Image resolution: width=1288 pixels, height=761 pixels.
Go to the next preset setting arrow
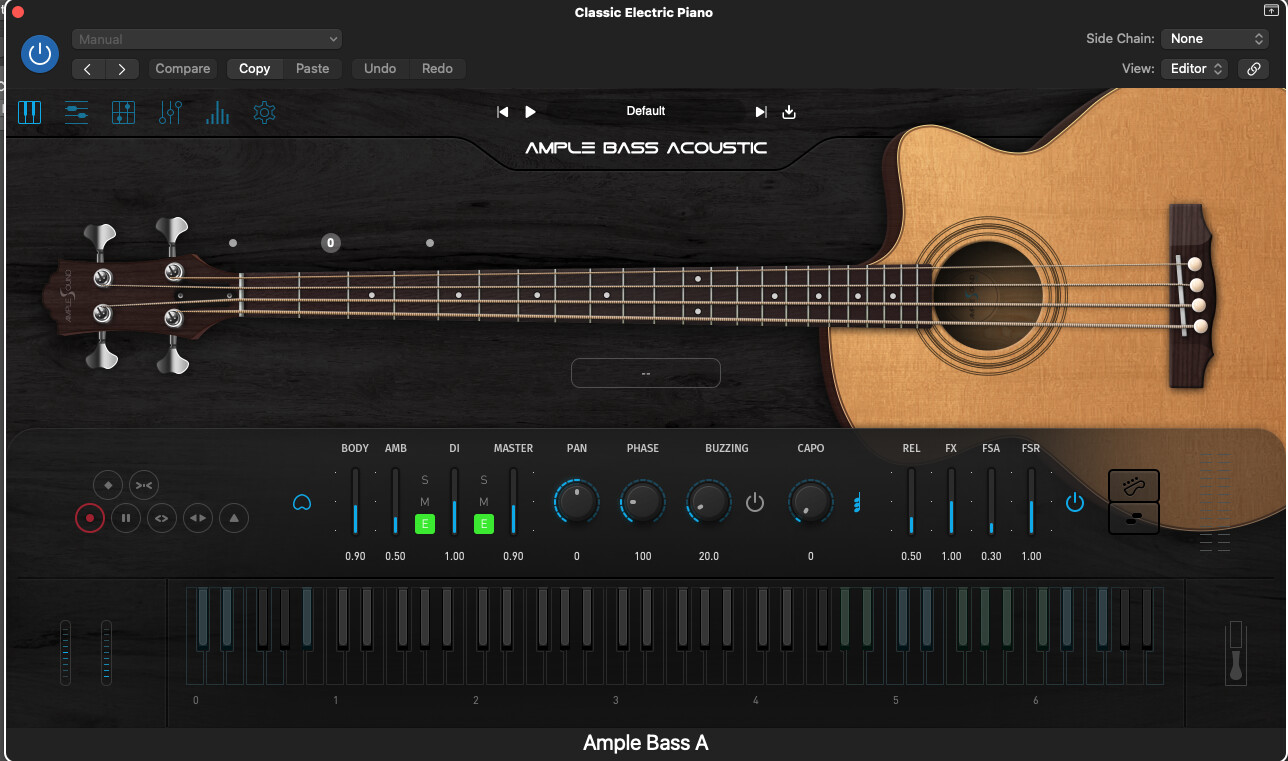tap(122, 69)
